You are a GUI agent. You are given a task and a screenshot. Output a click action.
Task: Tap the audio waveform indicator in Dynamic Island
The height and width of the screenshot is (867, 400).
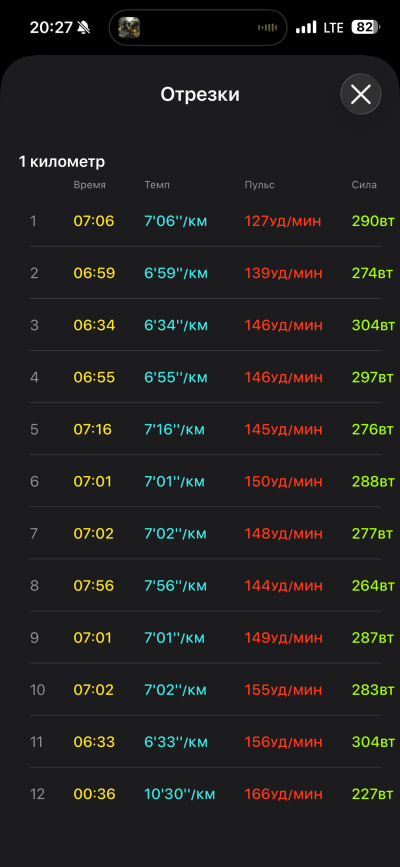point(267,27)
